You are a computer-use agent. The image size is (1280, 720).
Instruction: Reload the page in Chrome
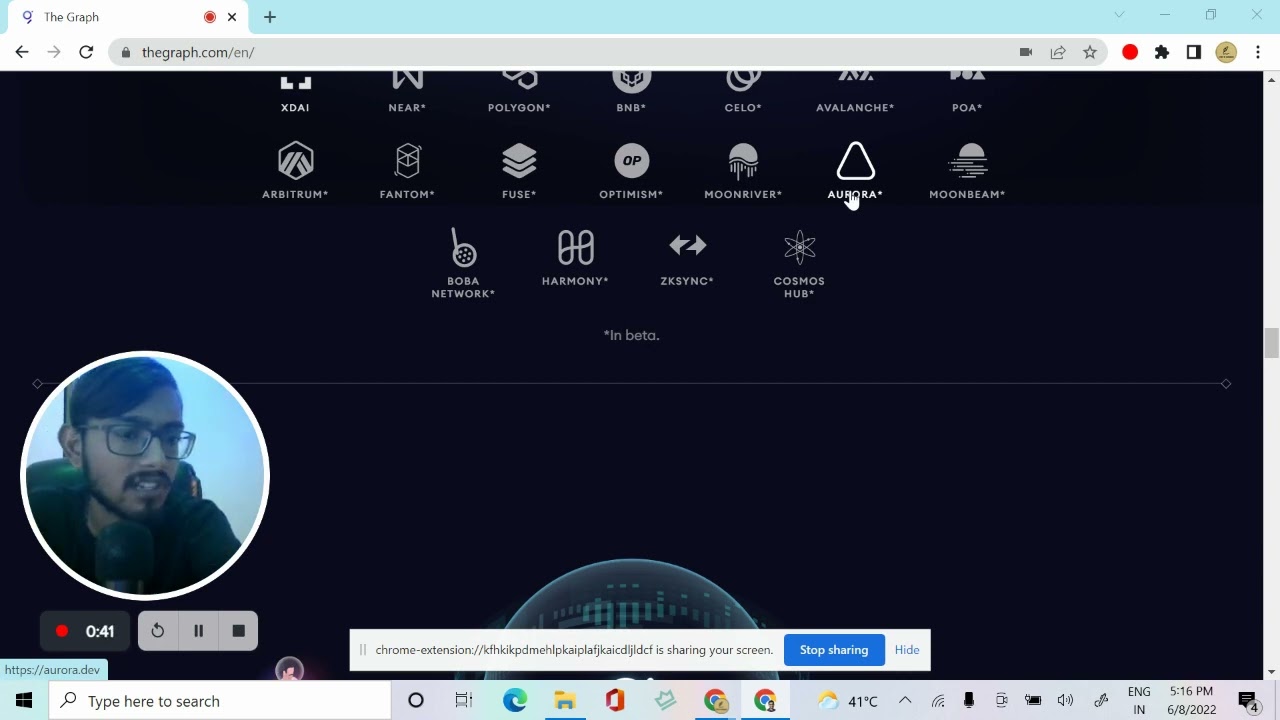tap(86, 52)
